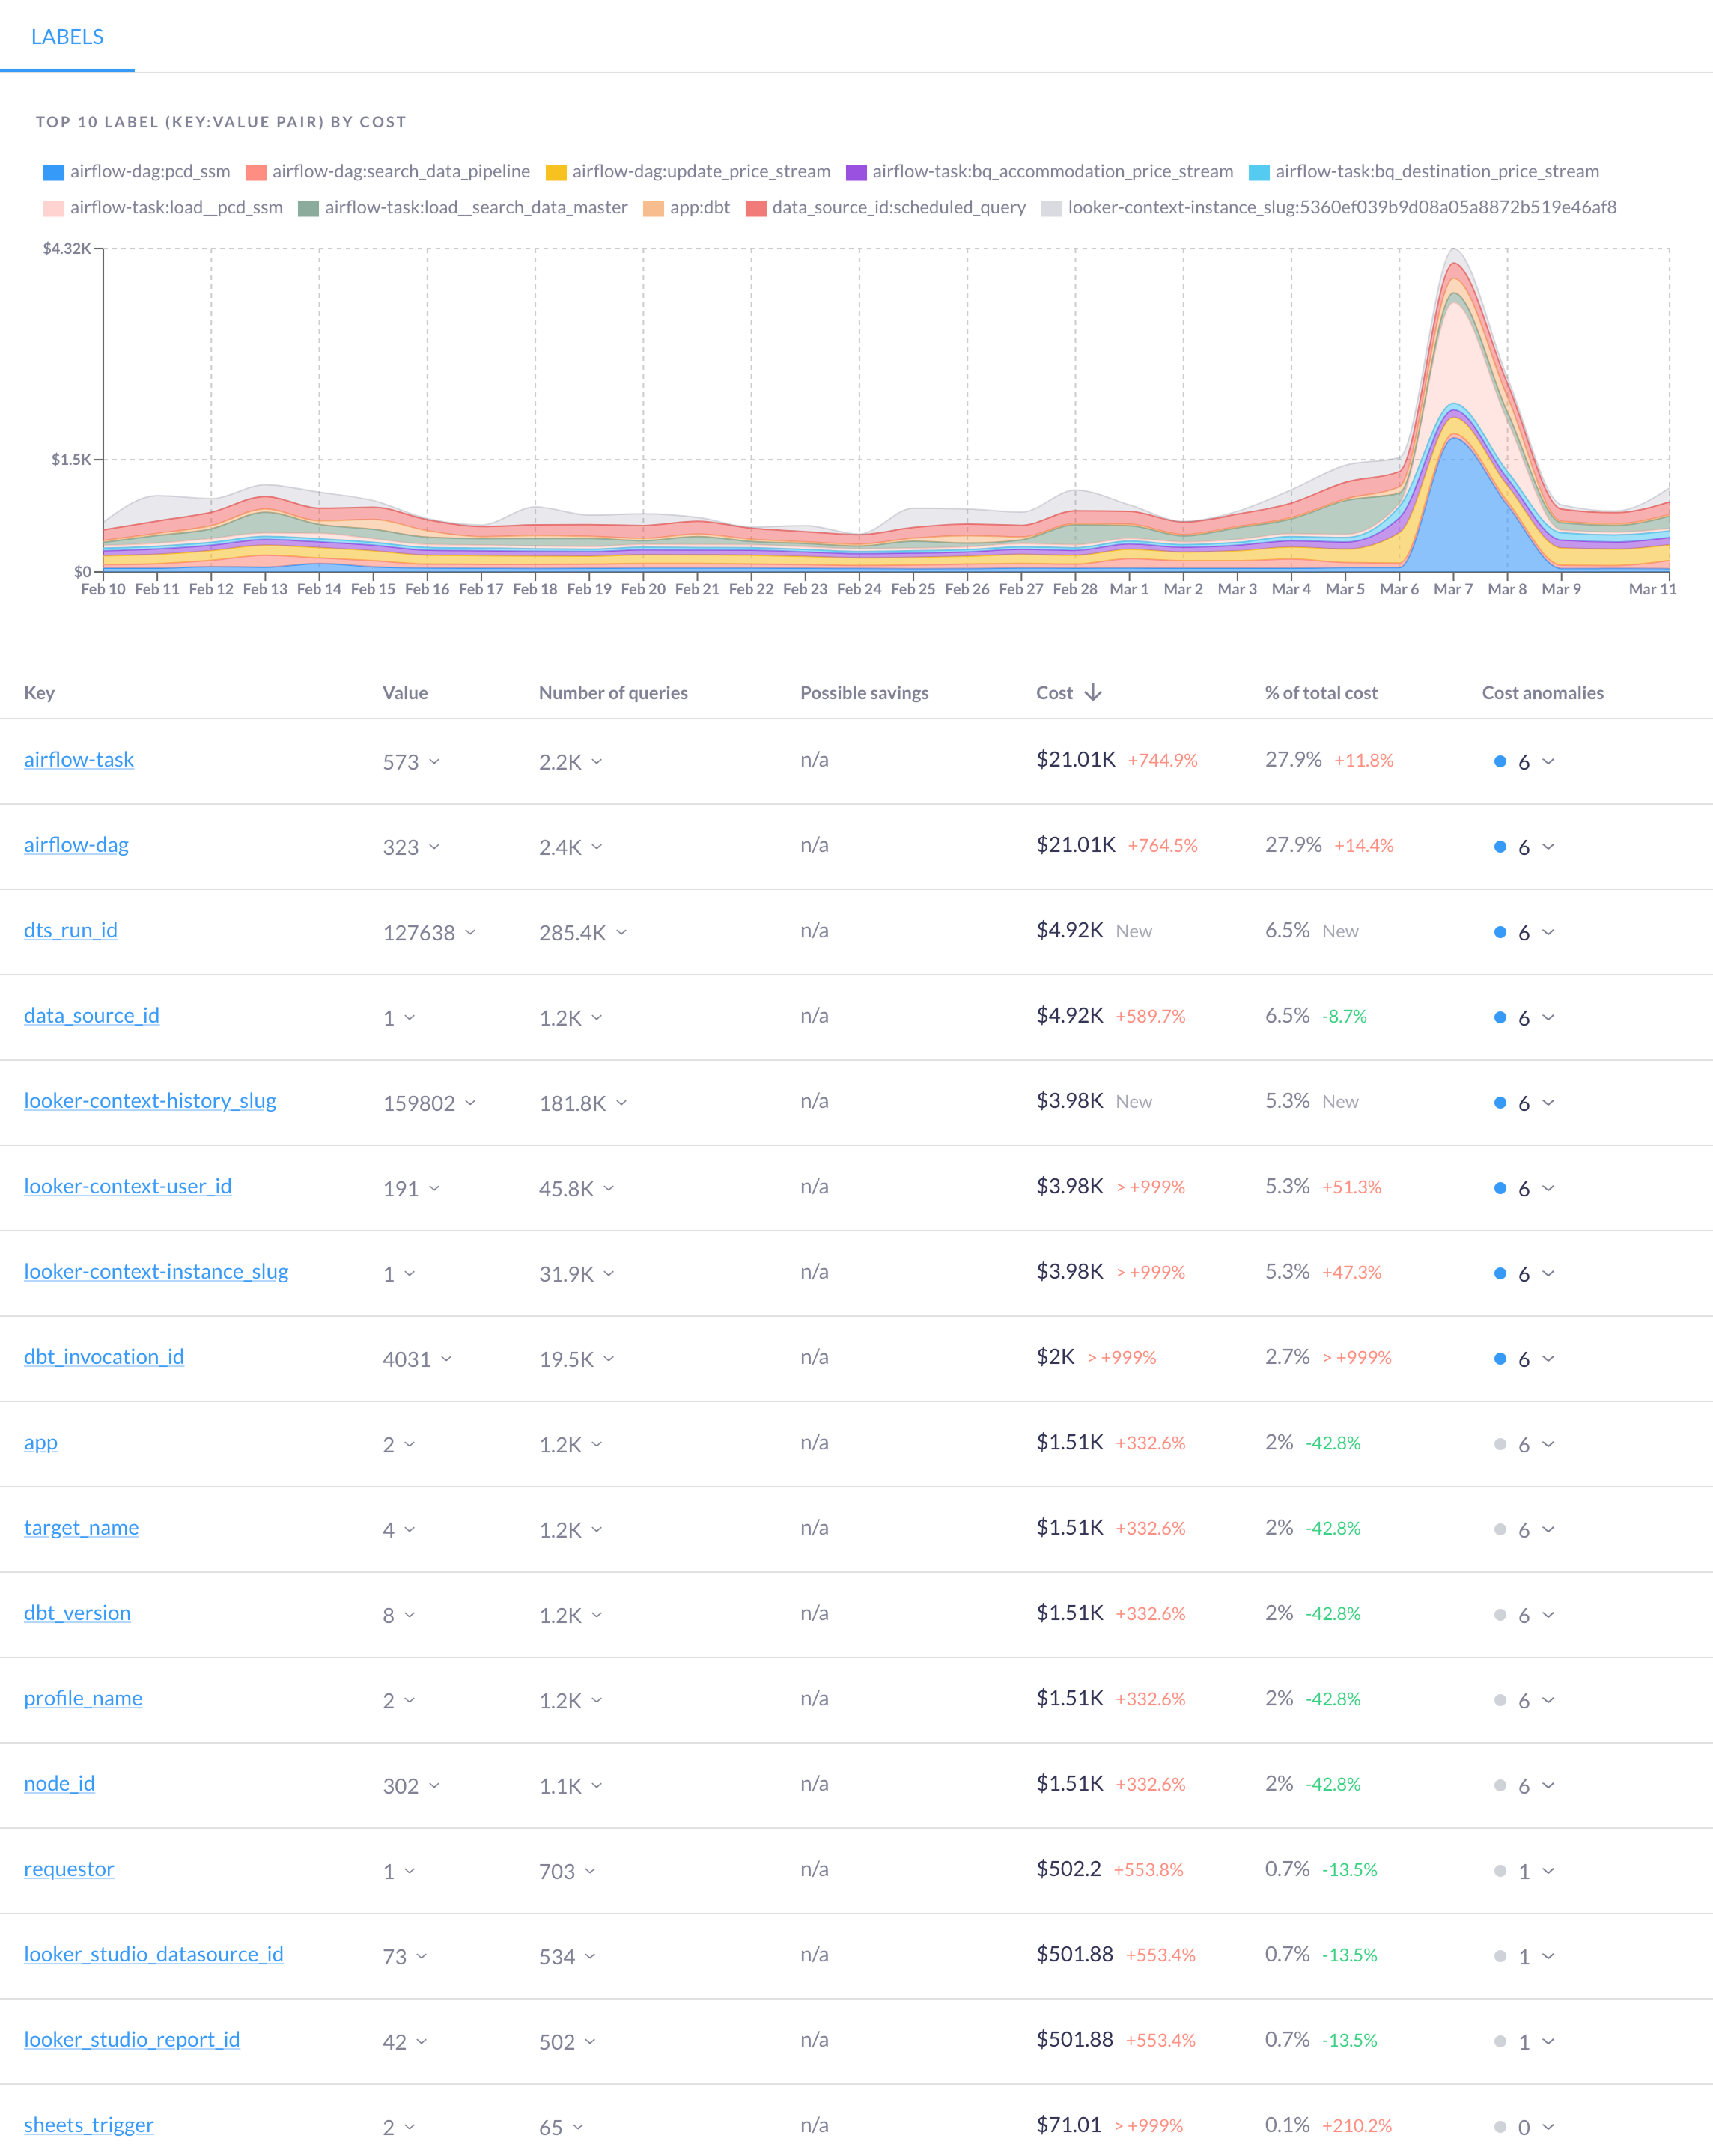Expand dbt_invocation_id value 4031 dropdown
Viewport: 1713px width, 2156px height.
tap(446, 1359)
